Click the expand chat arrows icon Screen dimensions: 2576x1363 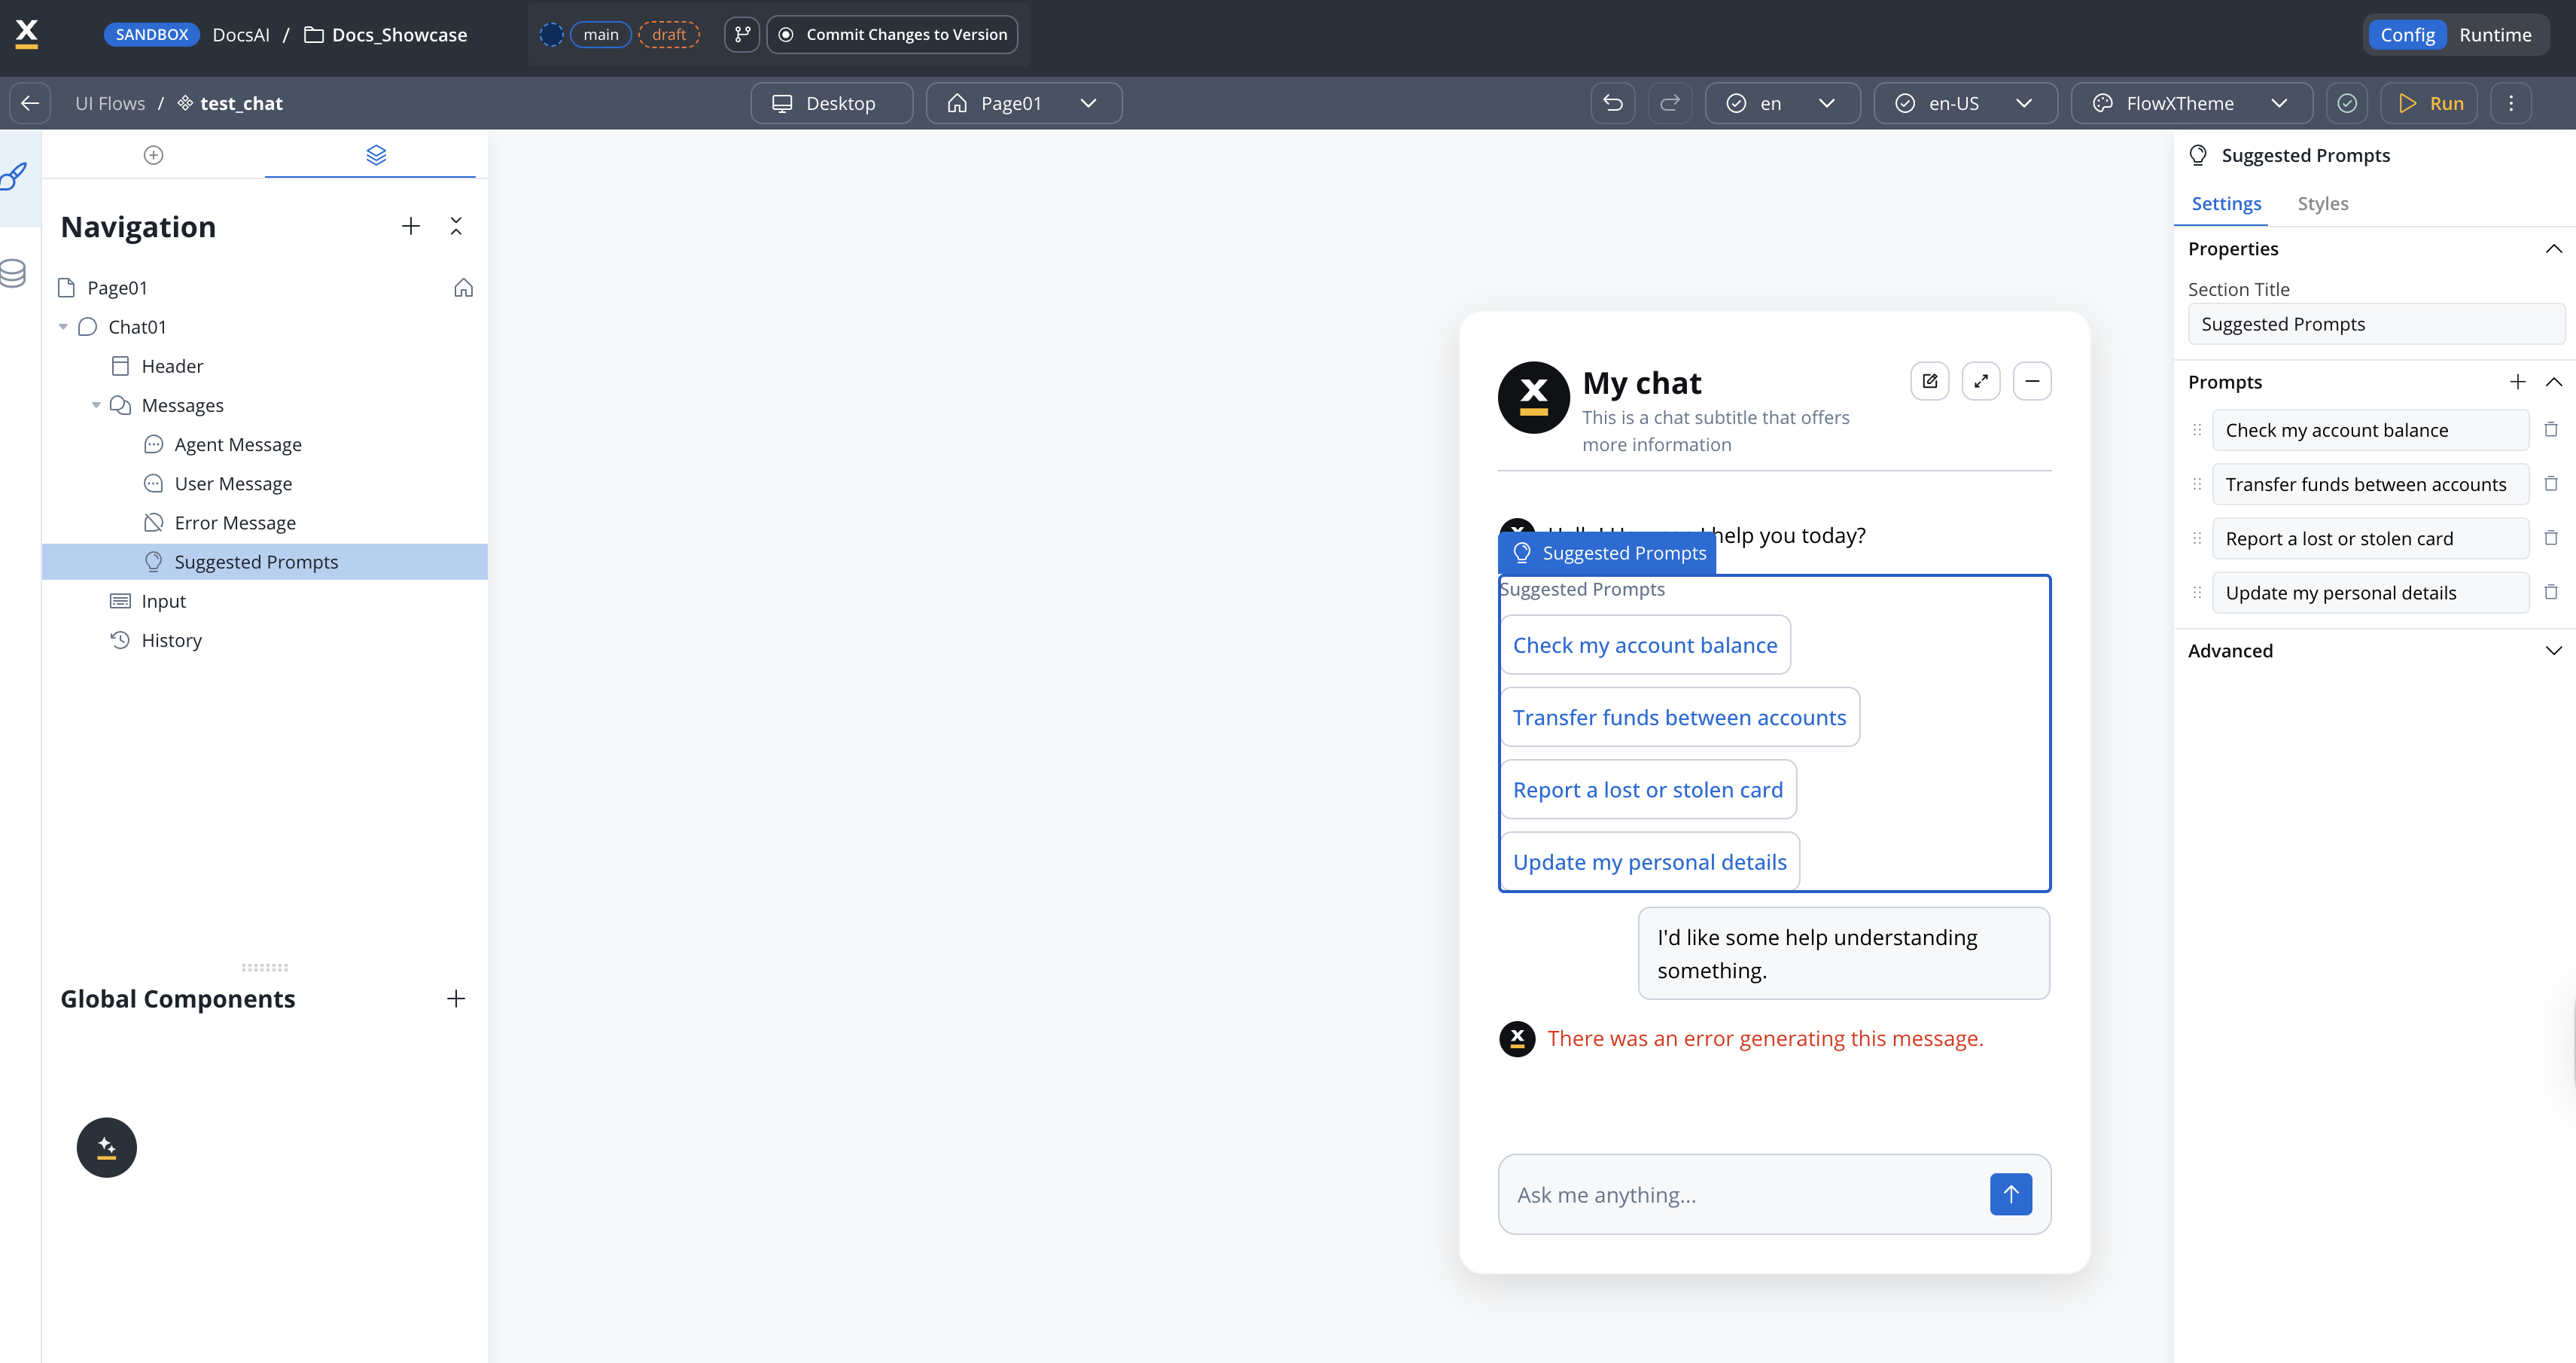[1980, 381]
